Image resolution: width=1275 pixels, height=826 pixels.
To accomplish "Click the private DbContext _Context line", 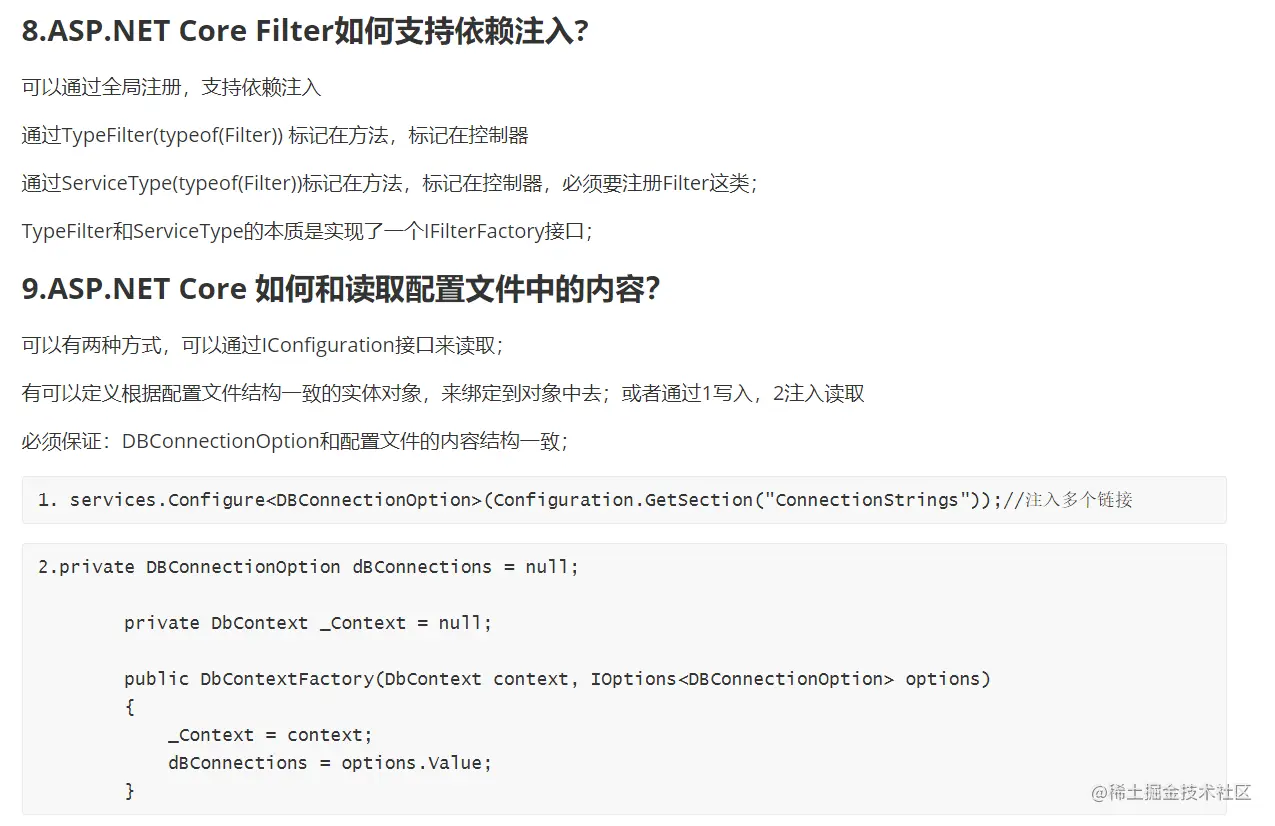I will pos(308,623).
